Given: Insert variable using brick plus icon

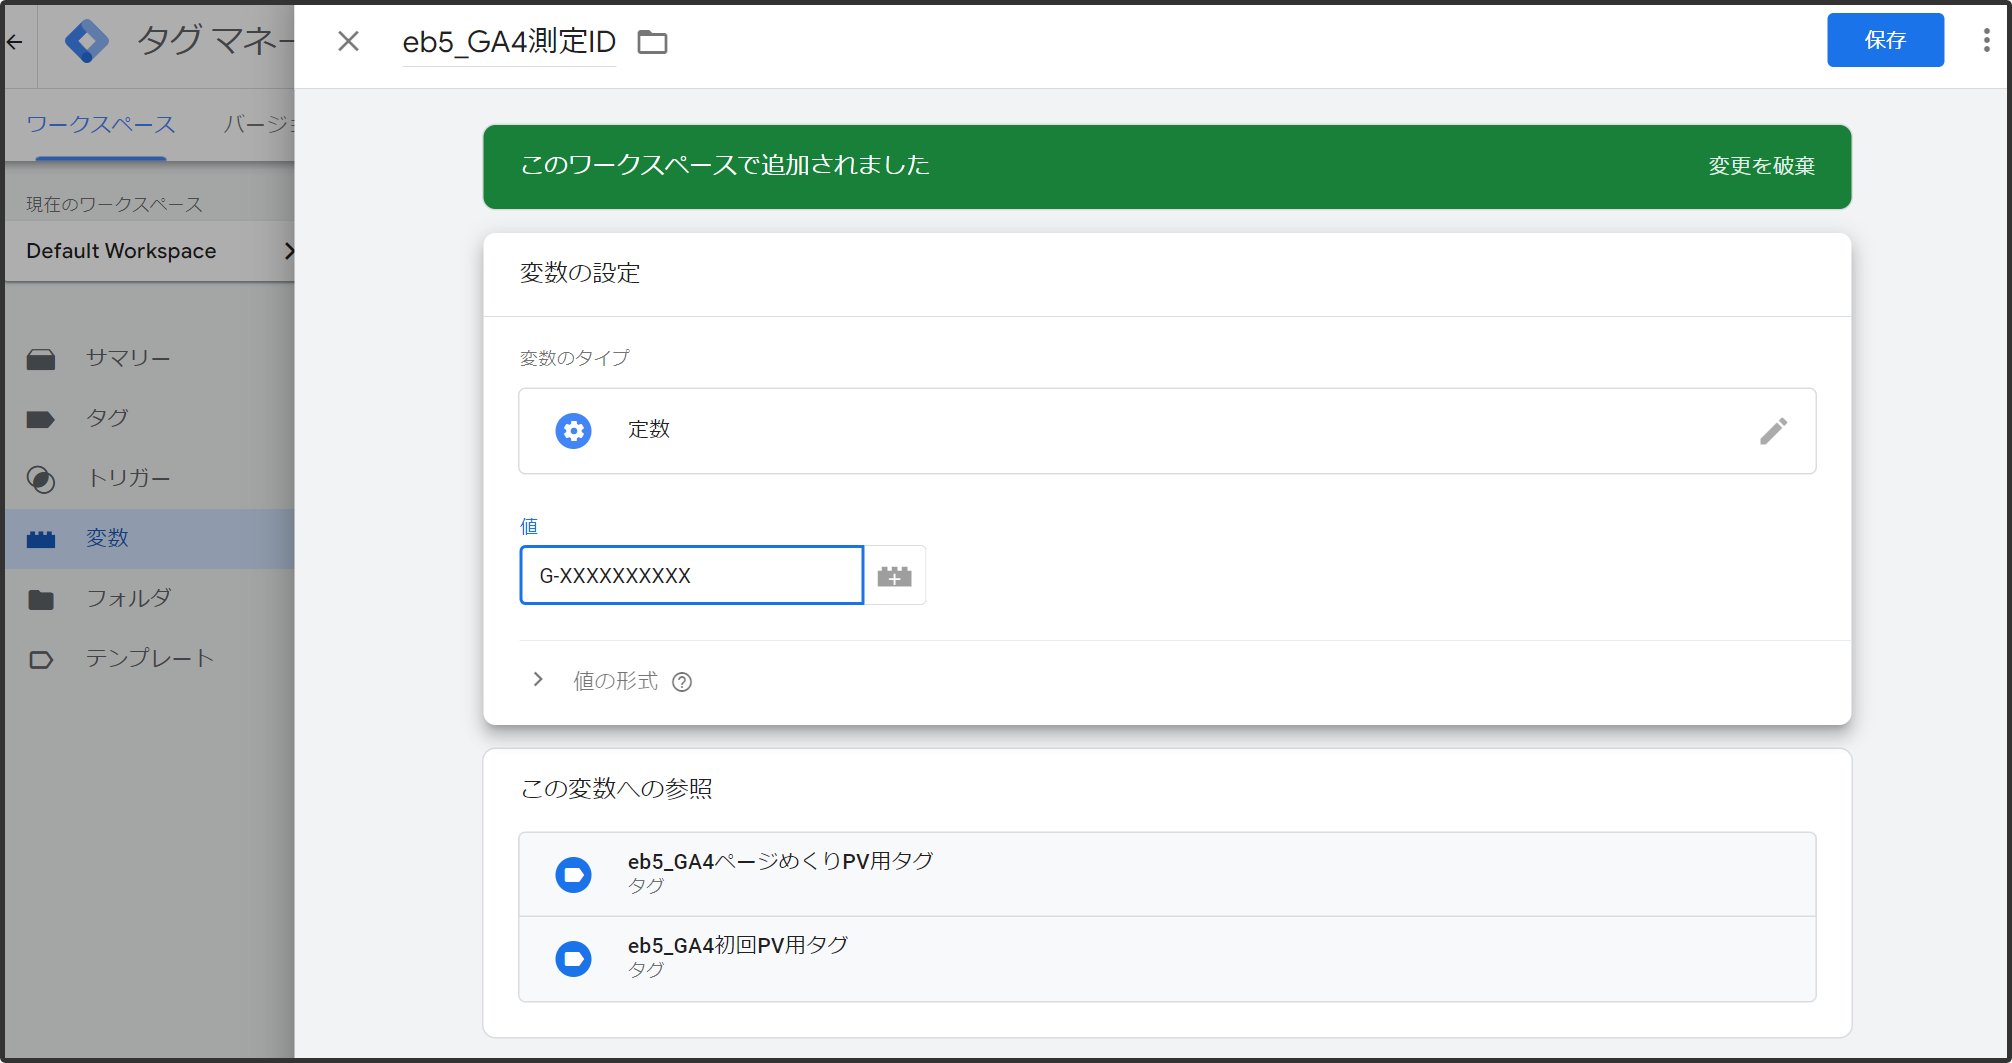Looking at the screenshot, I should [x=894, y=576].
